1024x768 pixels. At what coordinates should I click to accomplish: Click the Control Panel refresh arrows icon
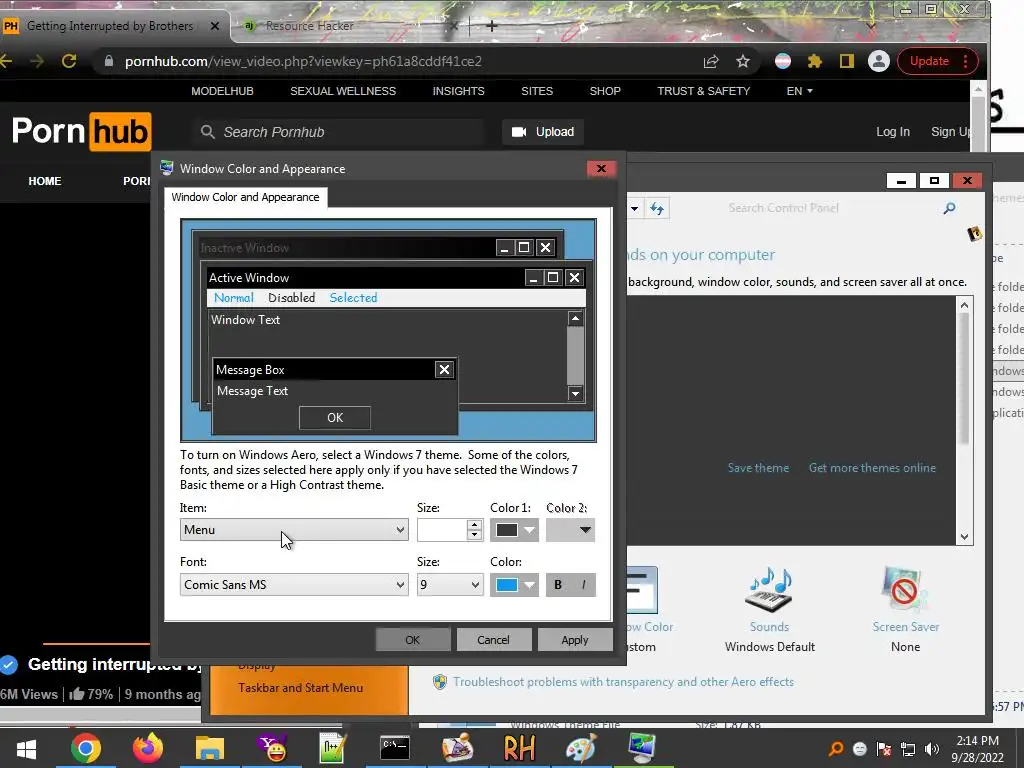click(657, 208)
